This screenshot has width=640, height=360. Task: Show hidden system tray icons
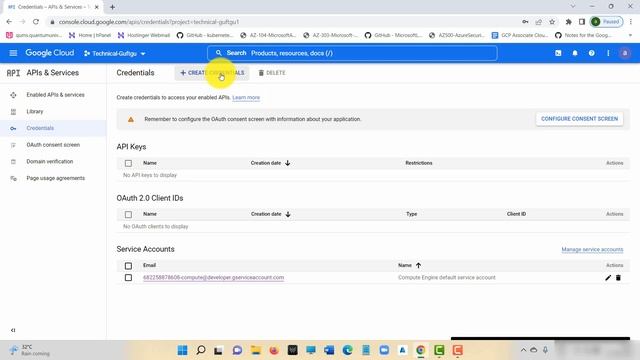tap(523, 350)
